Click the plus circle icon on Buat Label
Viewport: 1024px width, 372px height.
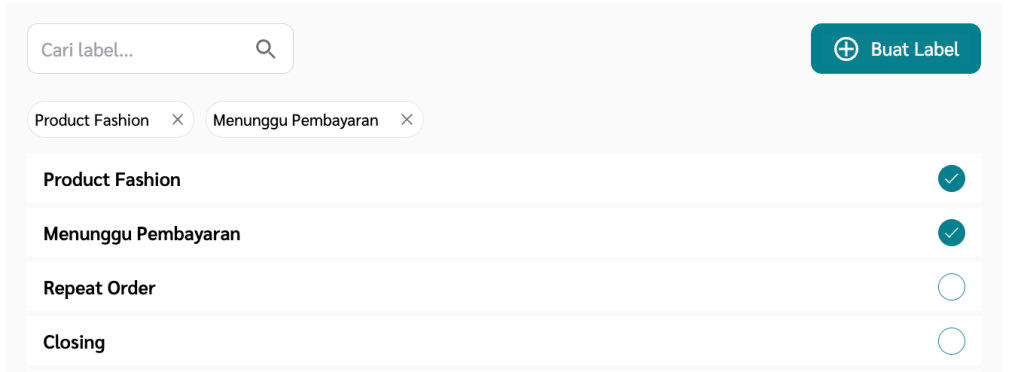tap(846, 49)
